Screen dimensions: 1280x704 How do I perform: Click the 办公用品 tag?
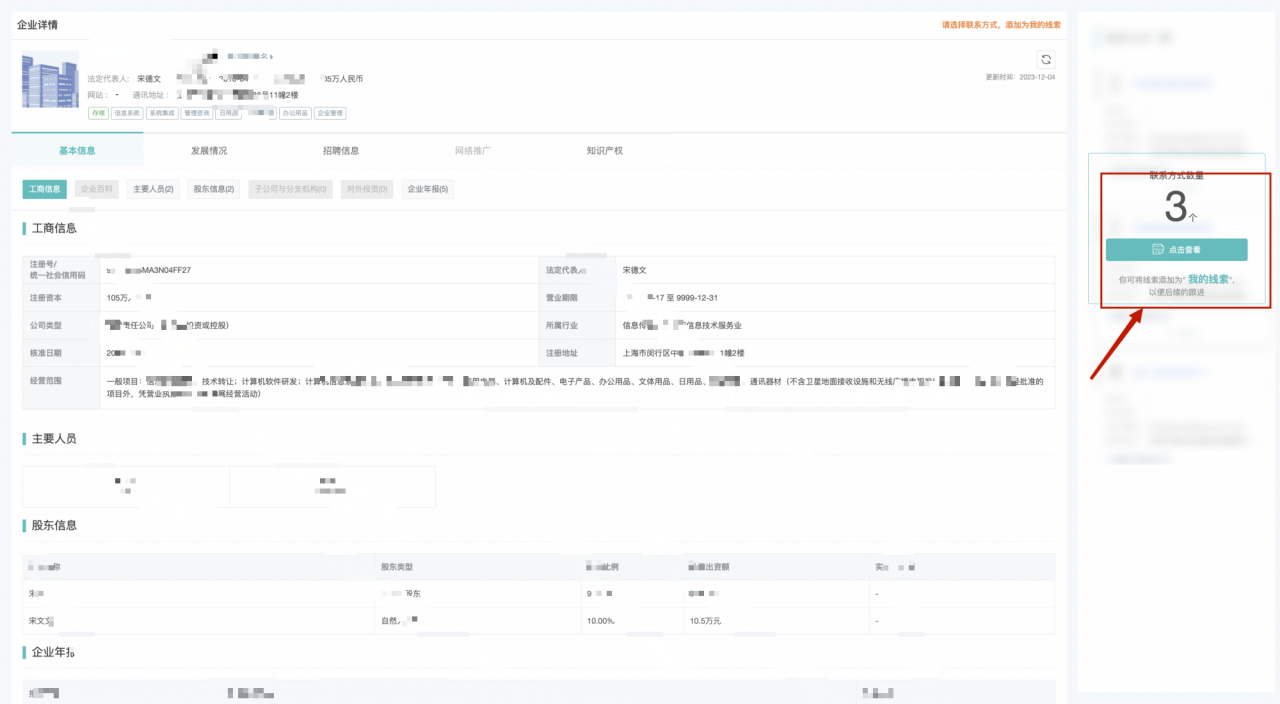tap(295, 113)
